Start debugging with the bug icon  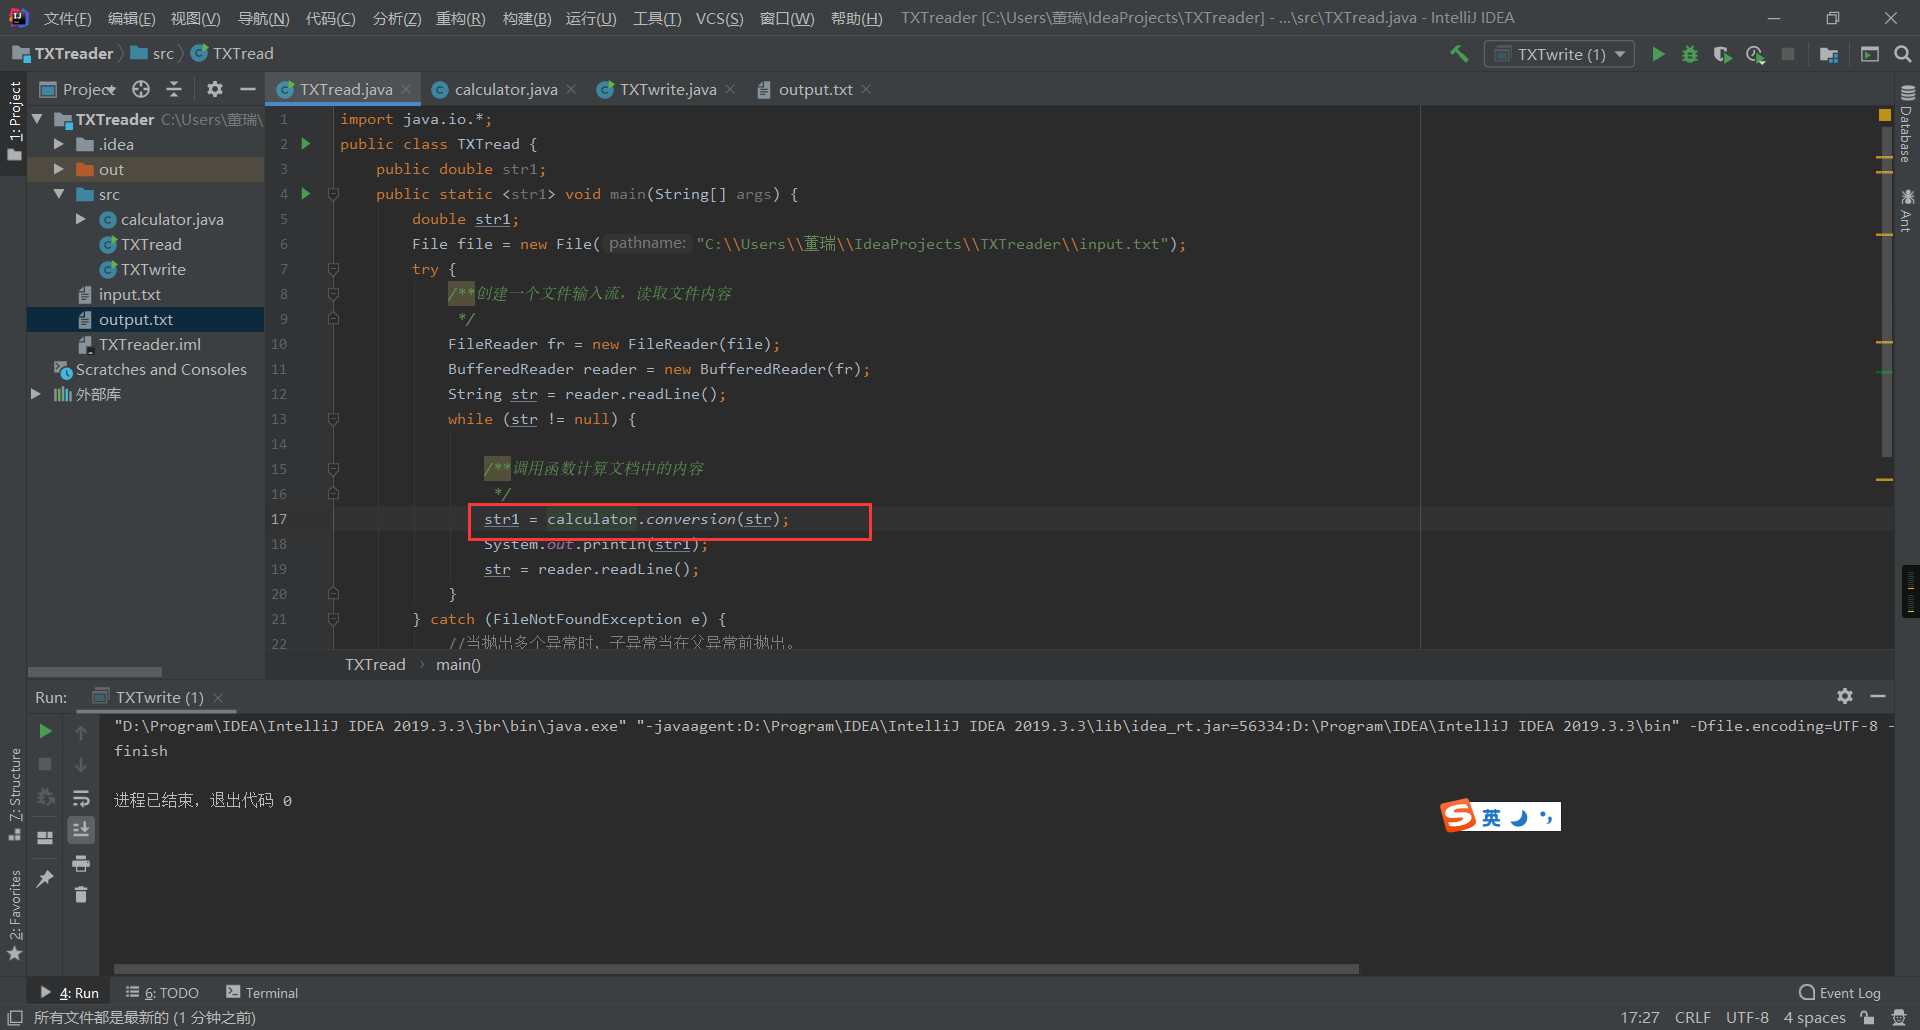(1690, 54)
